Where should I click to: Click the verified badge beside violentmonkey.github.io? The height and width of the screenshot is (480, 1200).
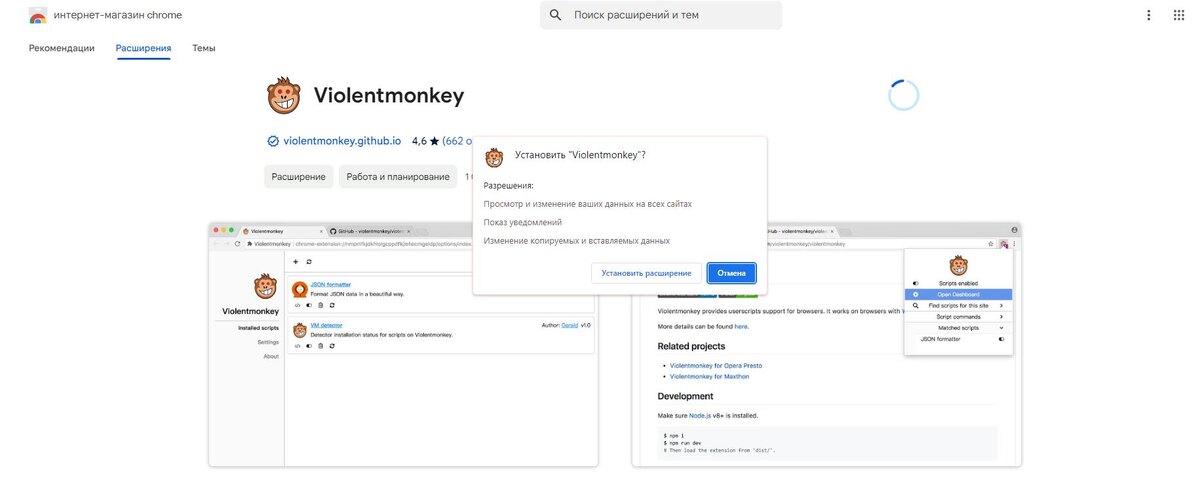tap(273, 141)
